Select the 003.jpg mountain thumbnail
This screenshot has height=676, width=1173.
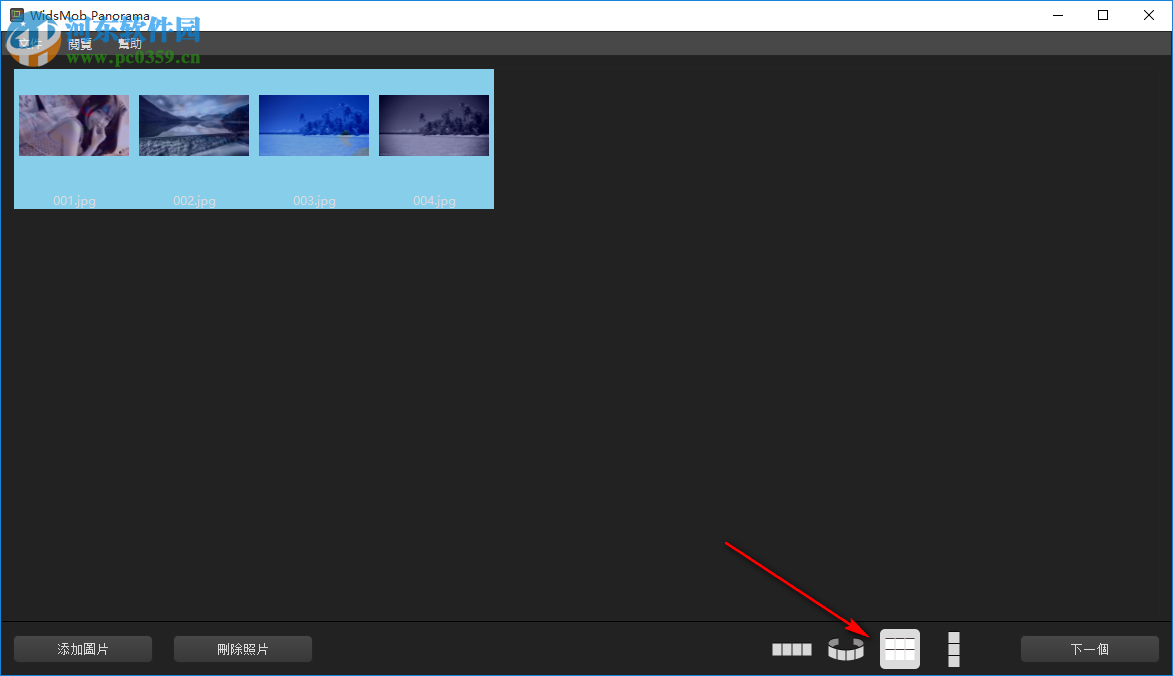[313, 125]
